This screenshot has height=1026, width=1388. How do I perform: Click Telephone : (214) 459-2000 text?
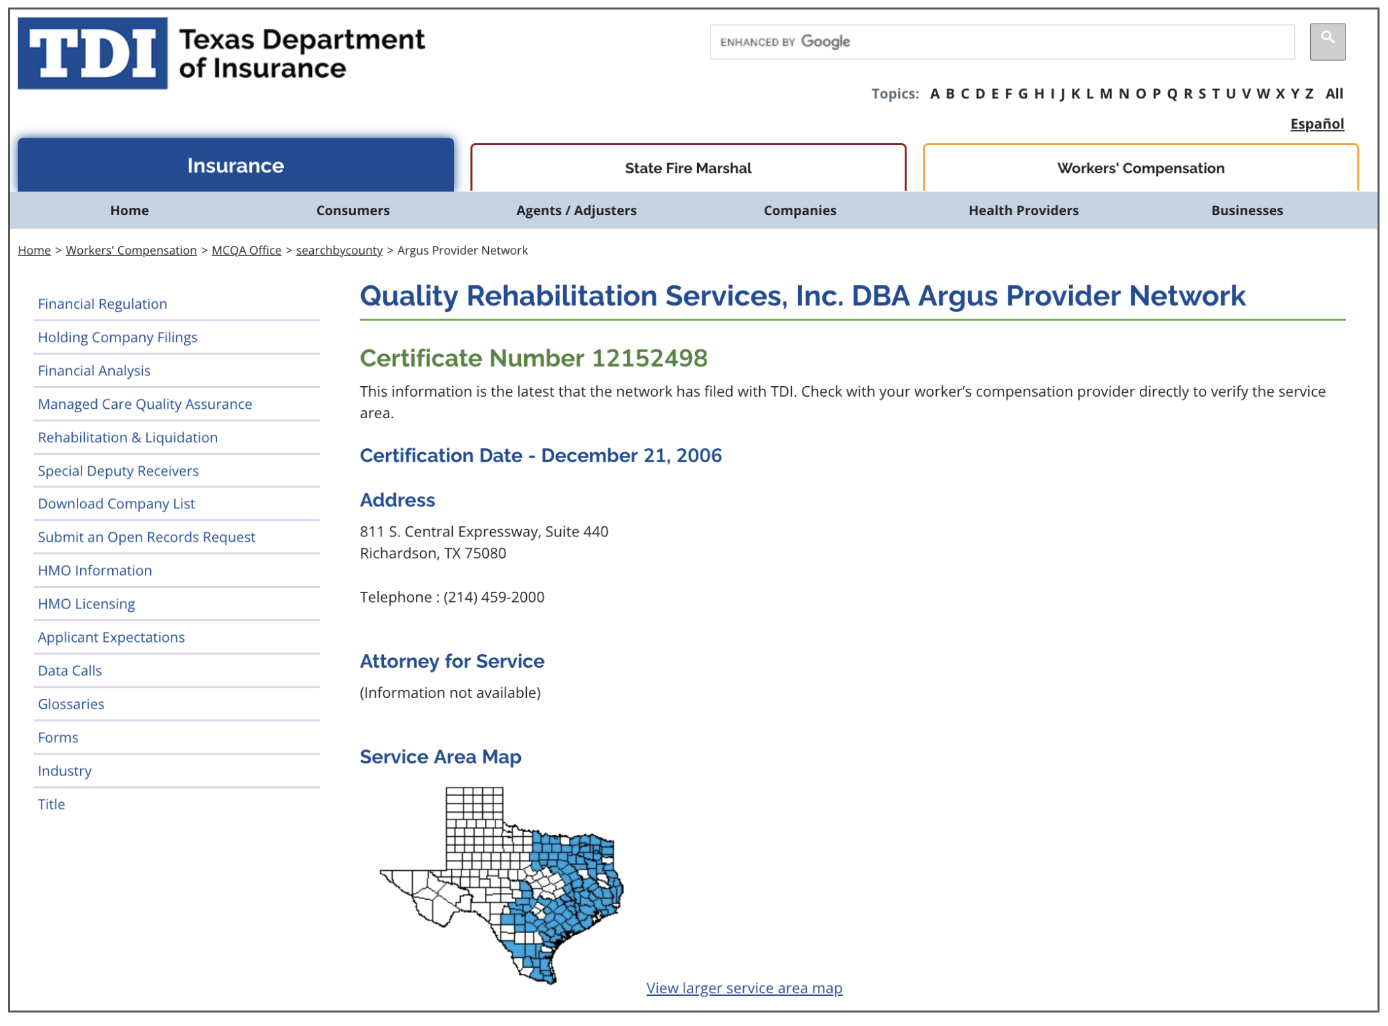tap(452, 597)
